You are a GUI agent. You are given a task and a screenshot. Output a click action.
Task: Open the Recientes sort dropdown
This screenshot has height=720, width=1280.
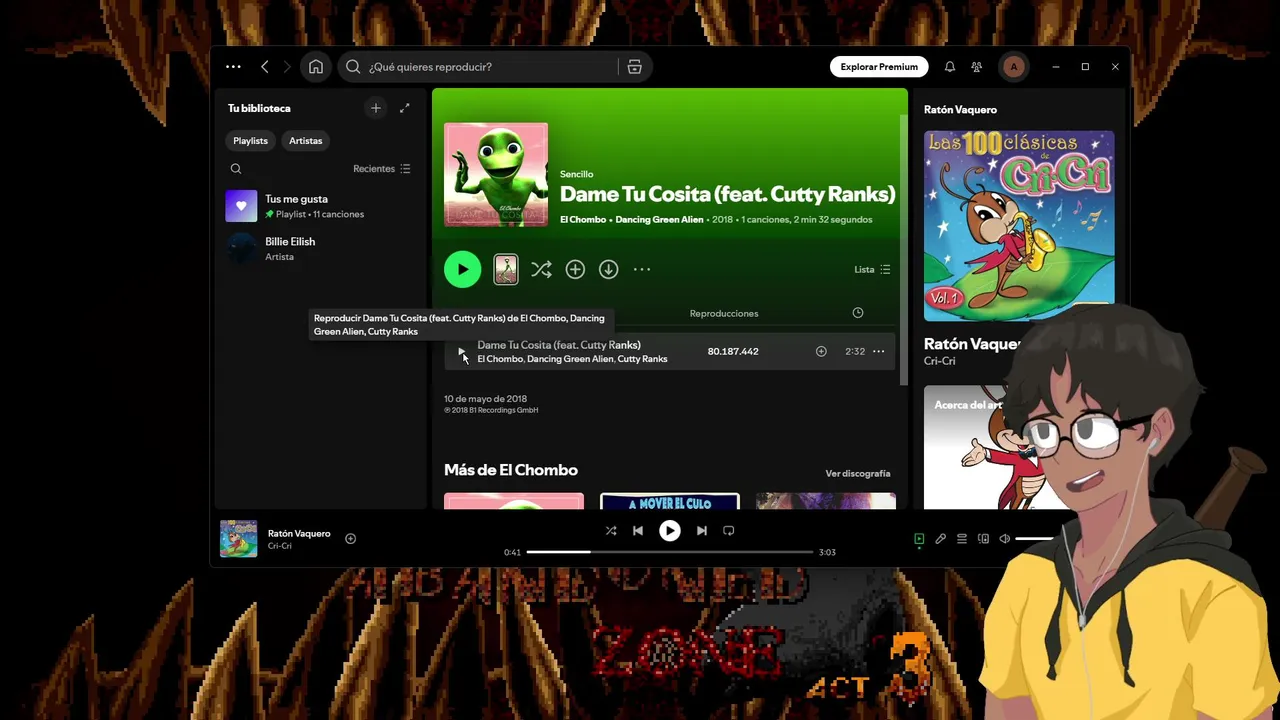pos(382,169)
